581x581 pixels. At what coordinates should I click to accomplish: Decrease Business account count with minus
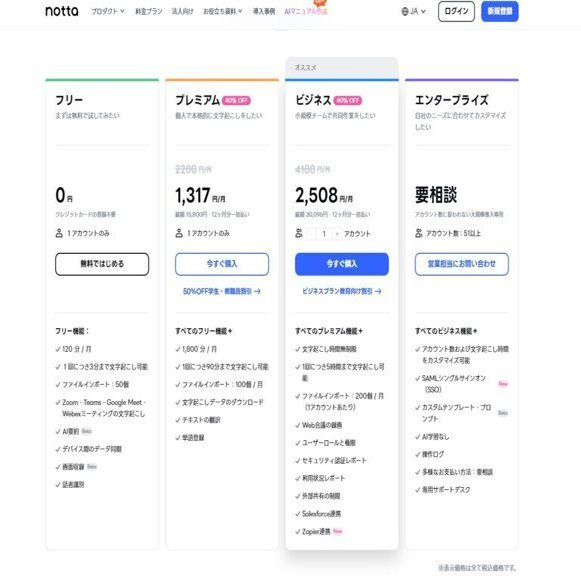pos(312,234)
